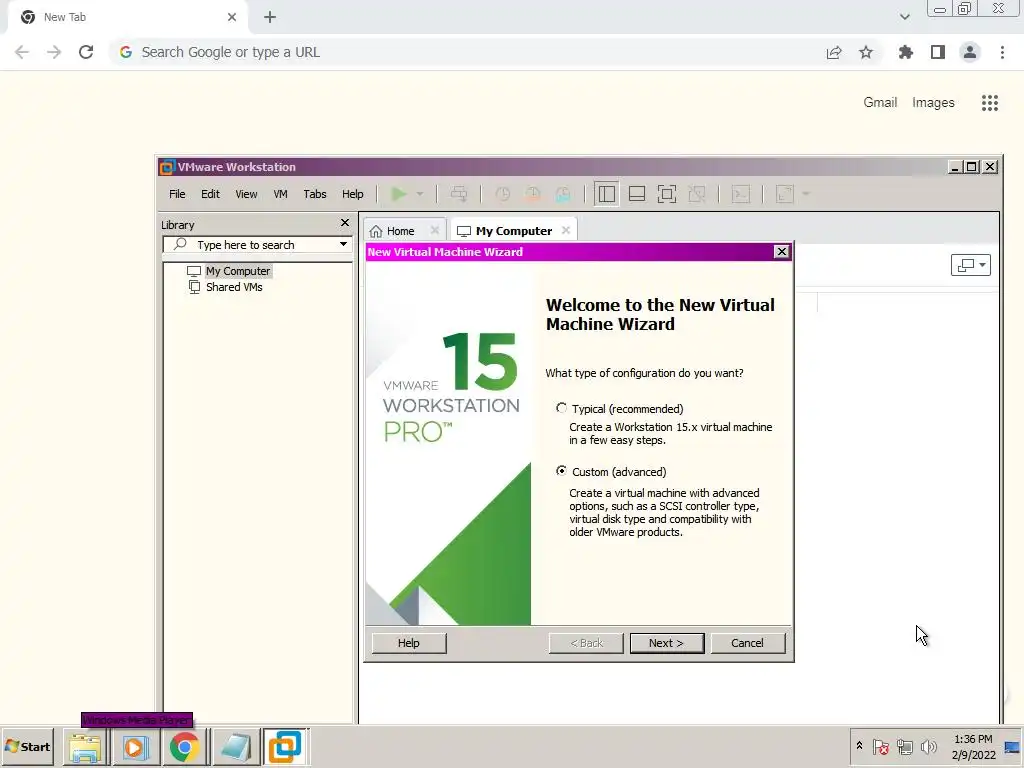This screenshot has height=768, width=1024.
Task: Open the Chrome tab search chevron
Action: click(x=904, y=17)
